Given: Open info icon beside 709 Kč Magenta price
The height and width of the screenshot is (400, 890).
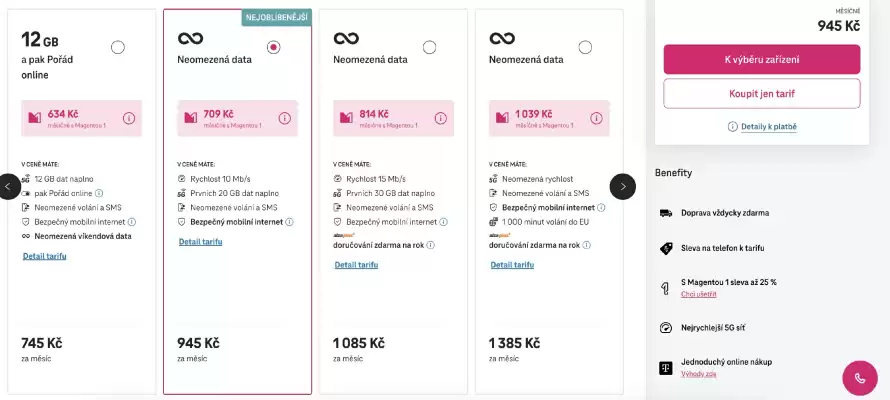Looking at the screenshot, I should click(x=285, y=118).
